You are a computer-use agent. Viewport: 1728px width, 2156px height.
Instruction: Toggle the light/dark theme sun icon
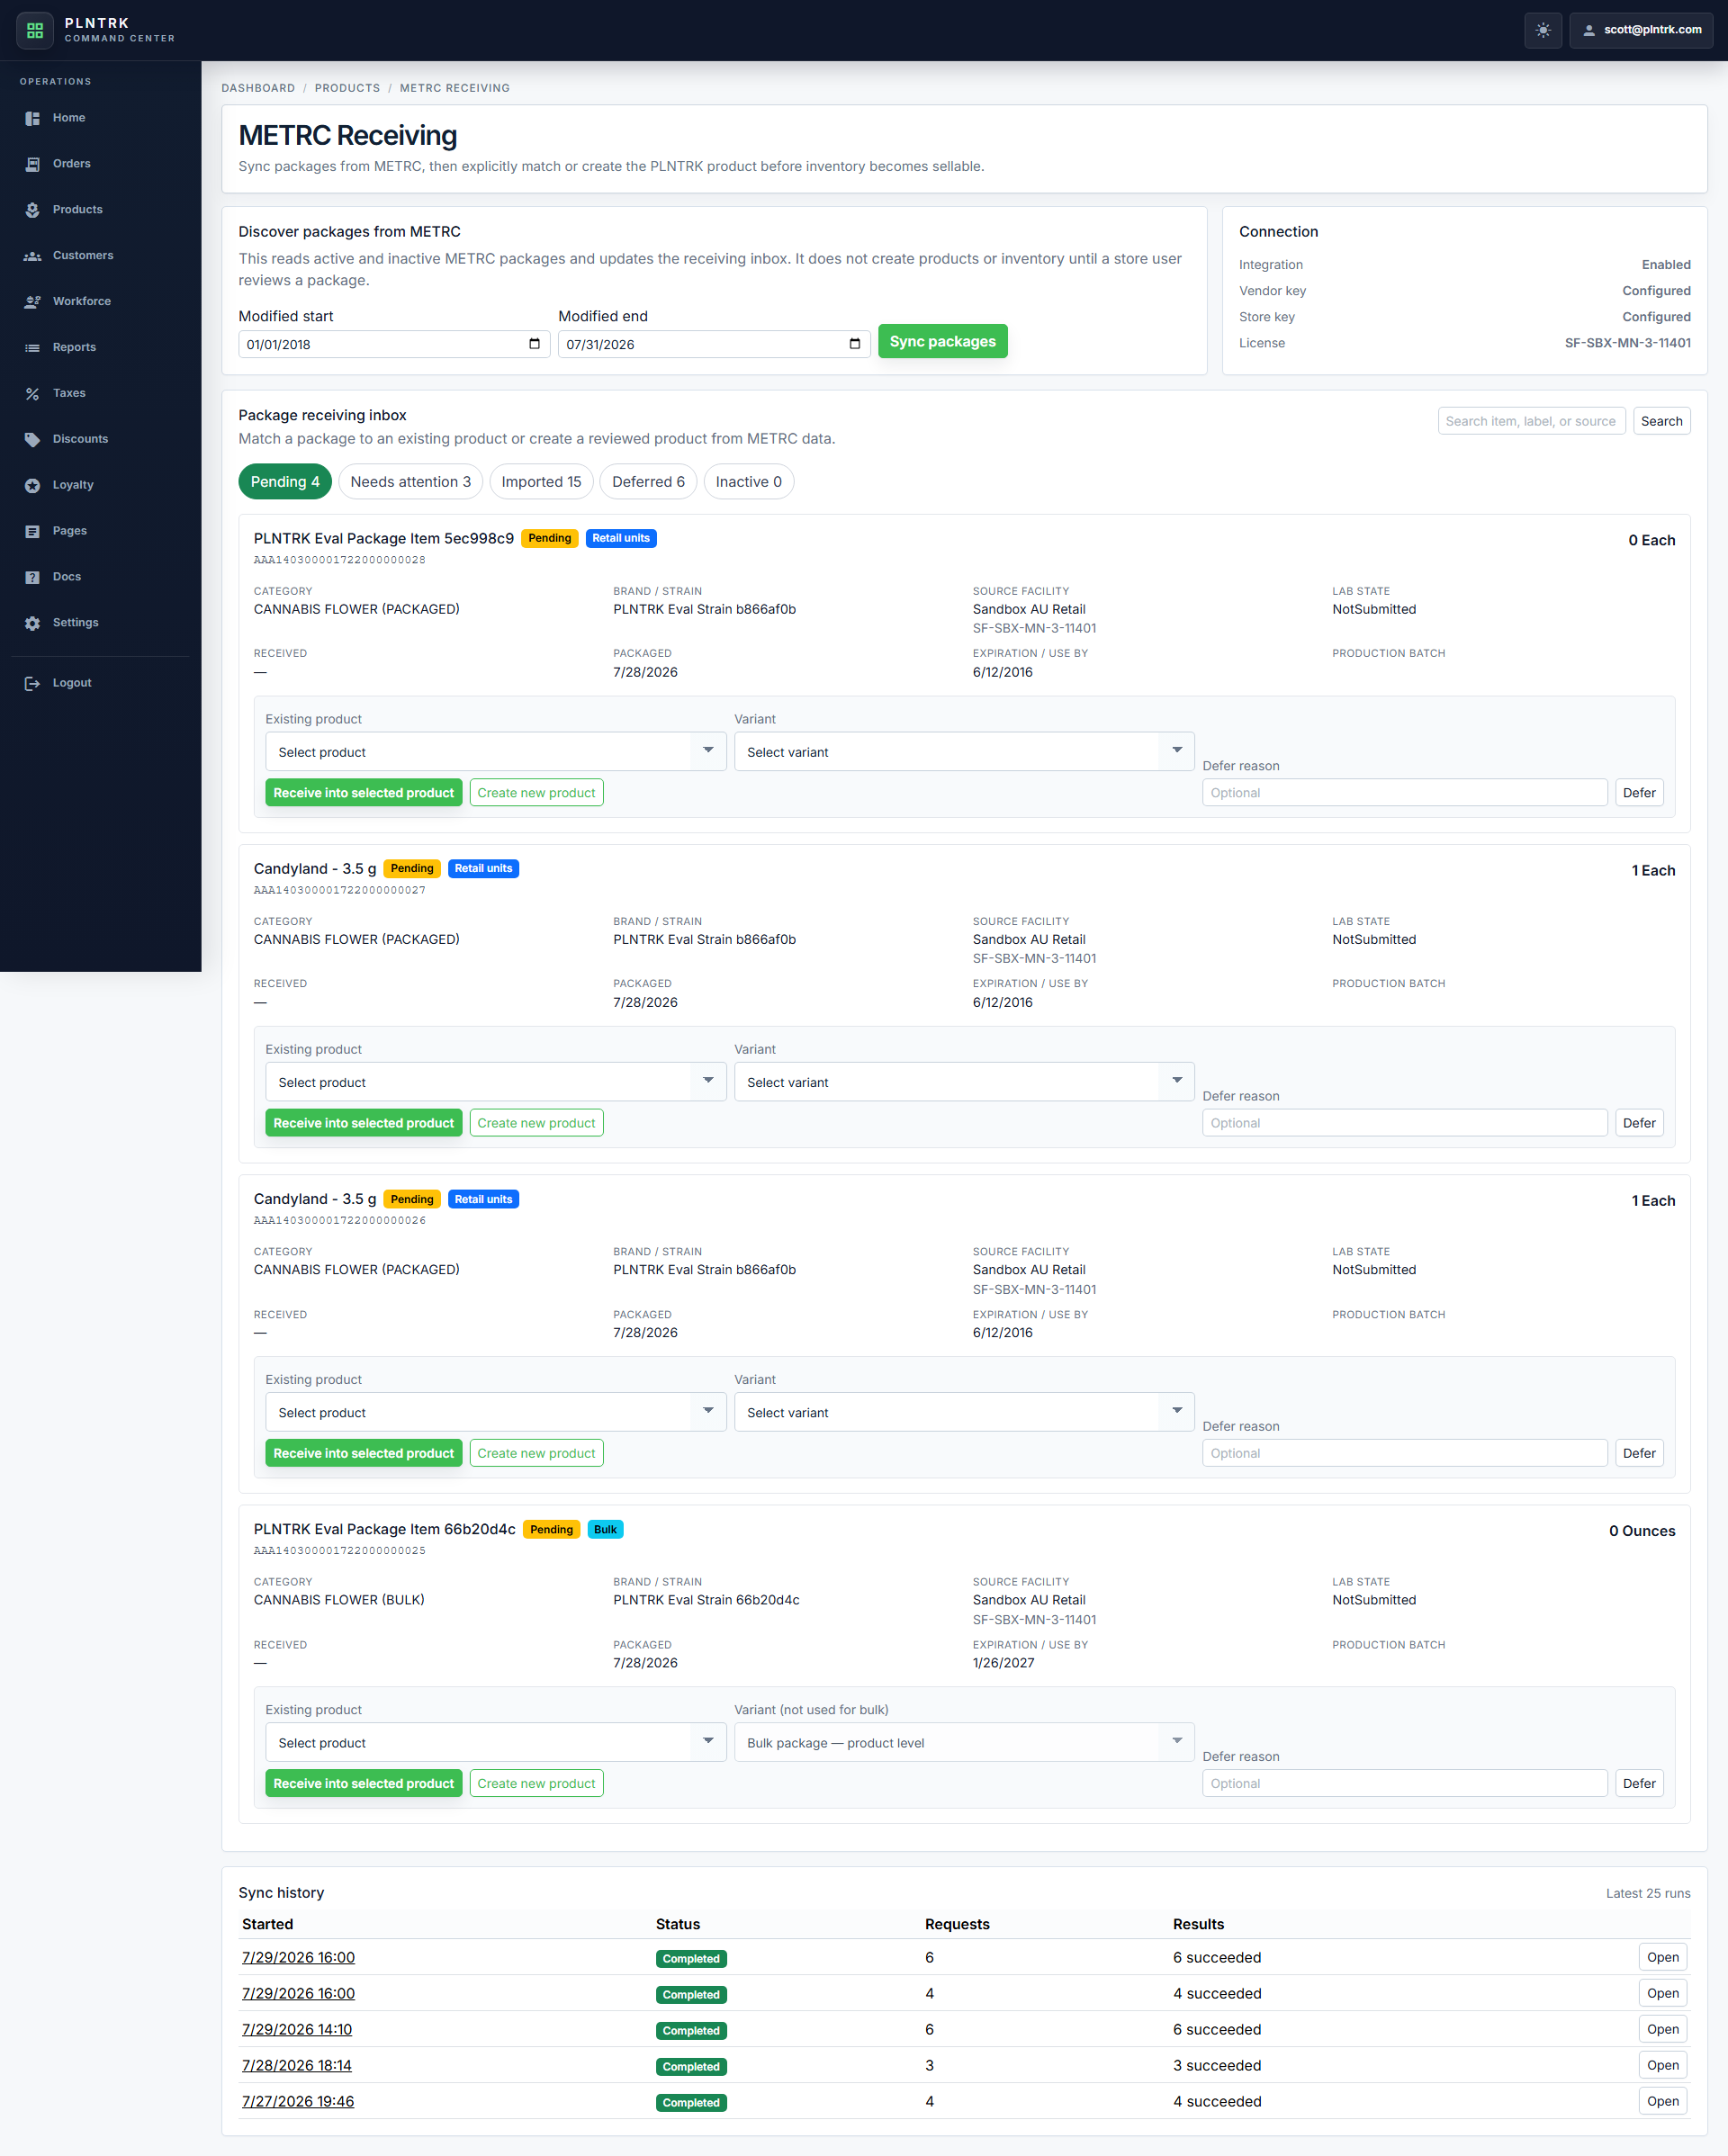click(1543, 30)
